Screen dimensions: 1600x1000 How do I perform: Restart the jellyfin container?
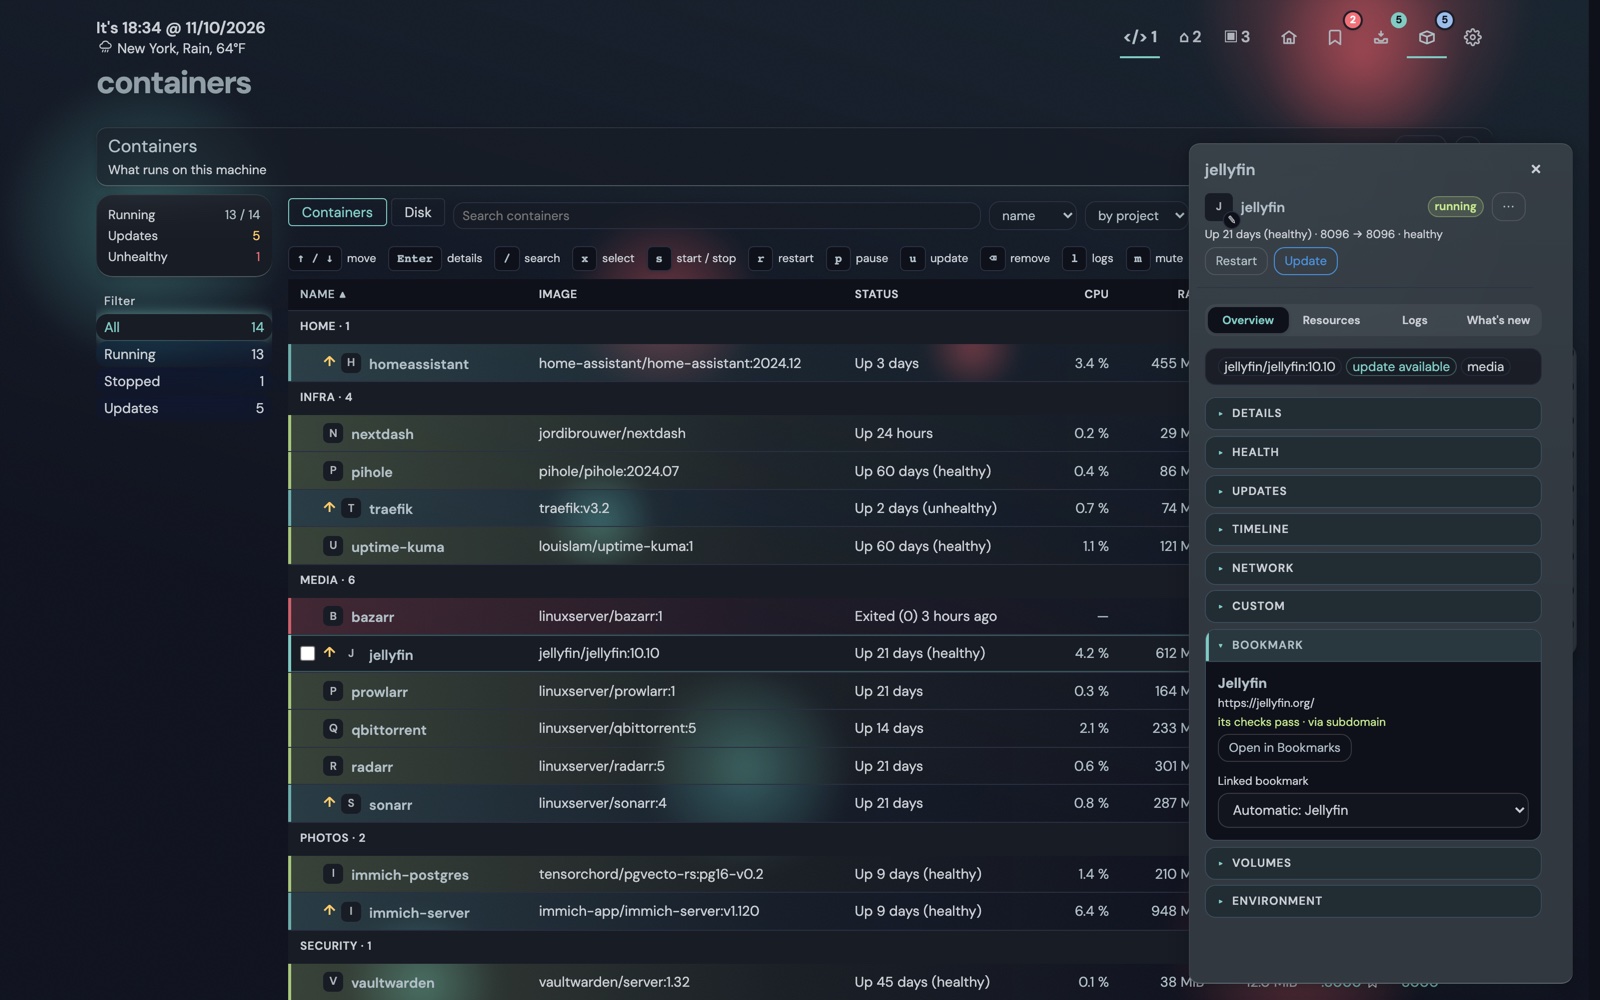1236,261
